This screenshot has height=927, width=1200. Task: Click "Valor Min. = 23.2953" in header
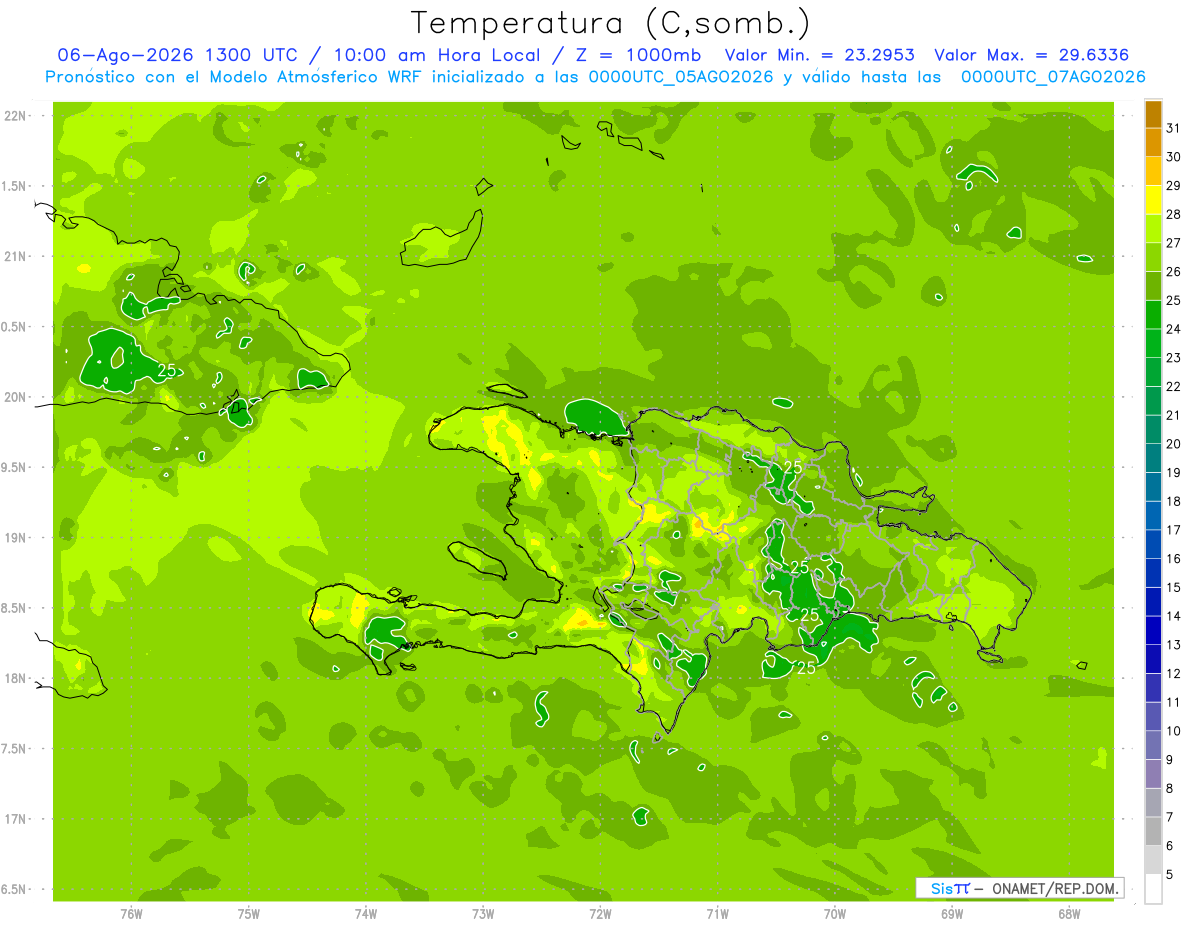pyautogui.click(x=821, y=55)
